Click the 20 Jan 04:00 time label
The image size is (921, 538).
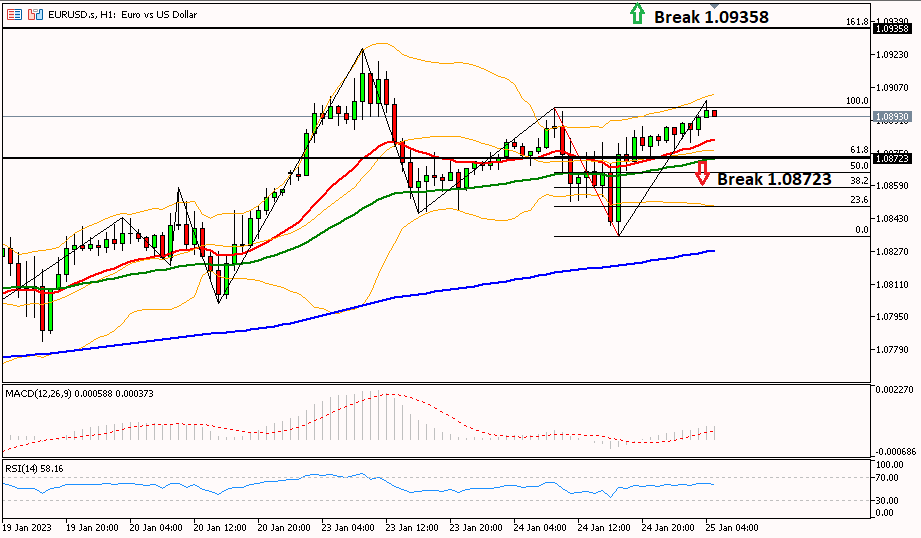(156, 527)
